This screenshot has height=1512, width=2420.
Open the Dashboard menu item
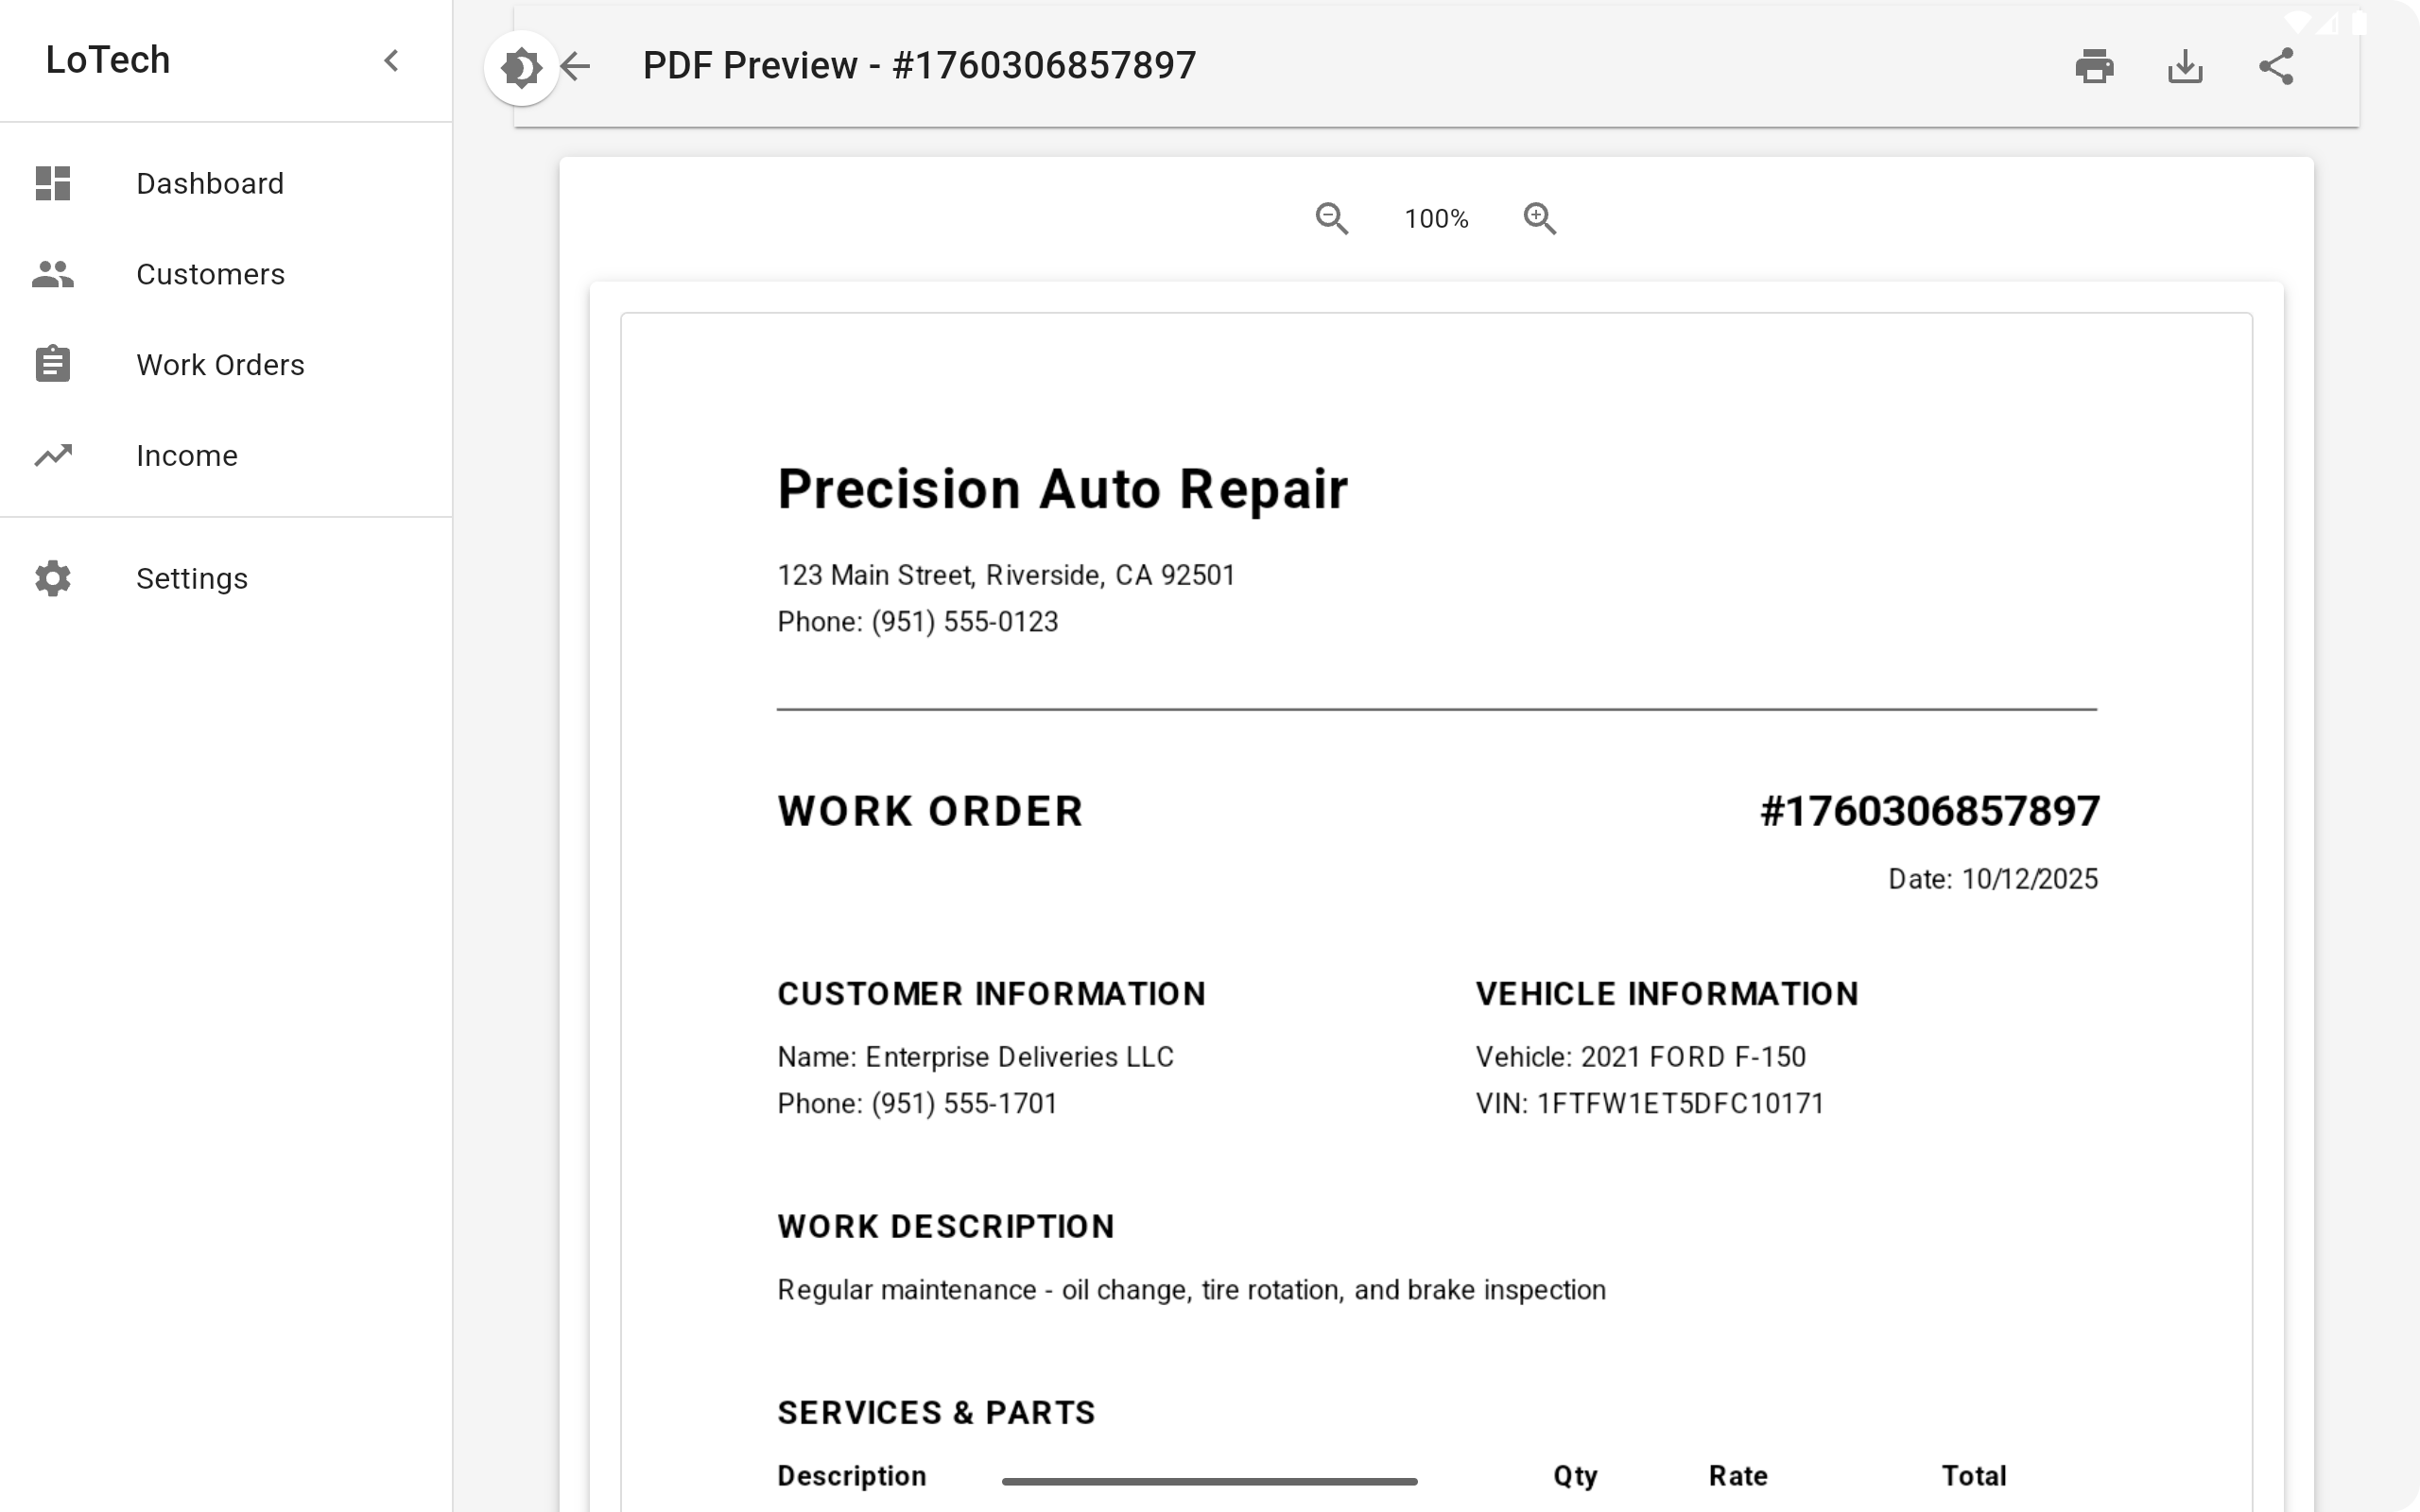pos(210,184)
